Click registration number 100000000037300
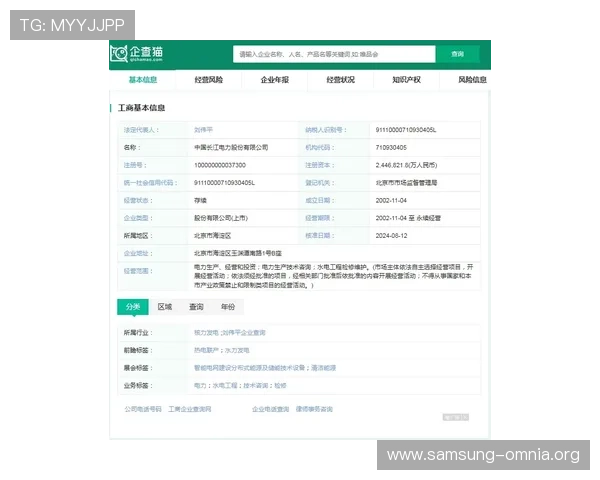 (220, 165)
